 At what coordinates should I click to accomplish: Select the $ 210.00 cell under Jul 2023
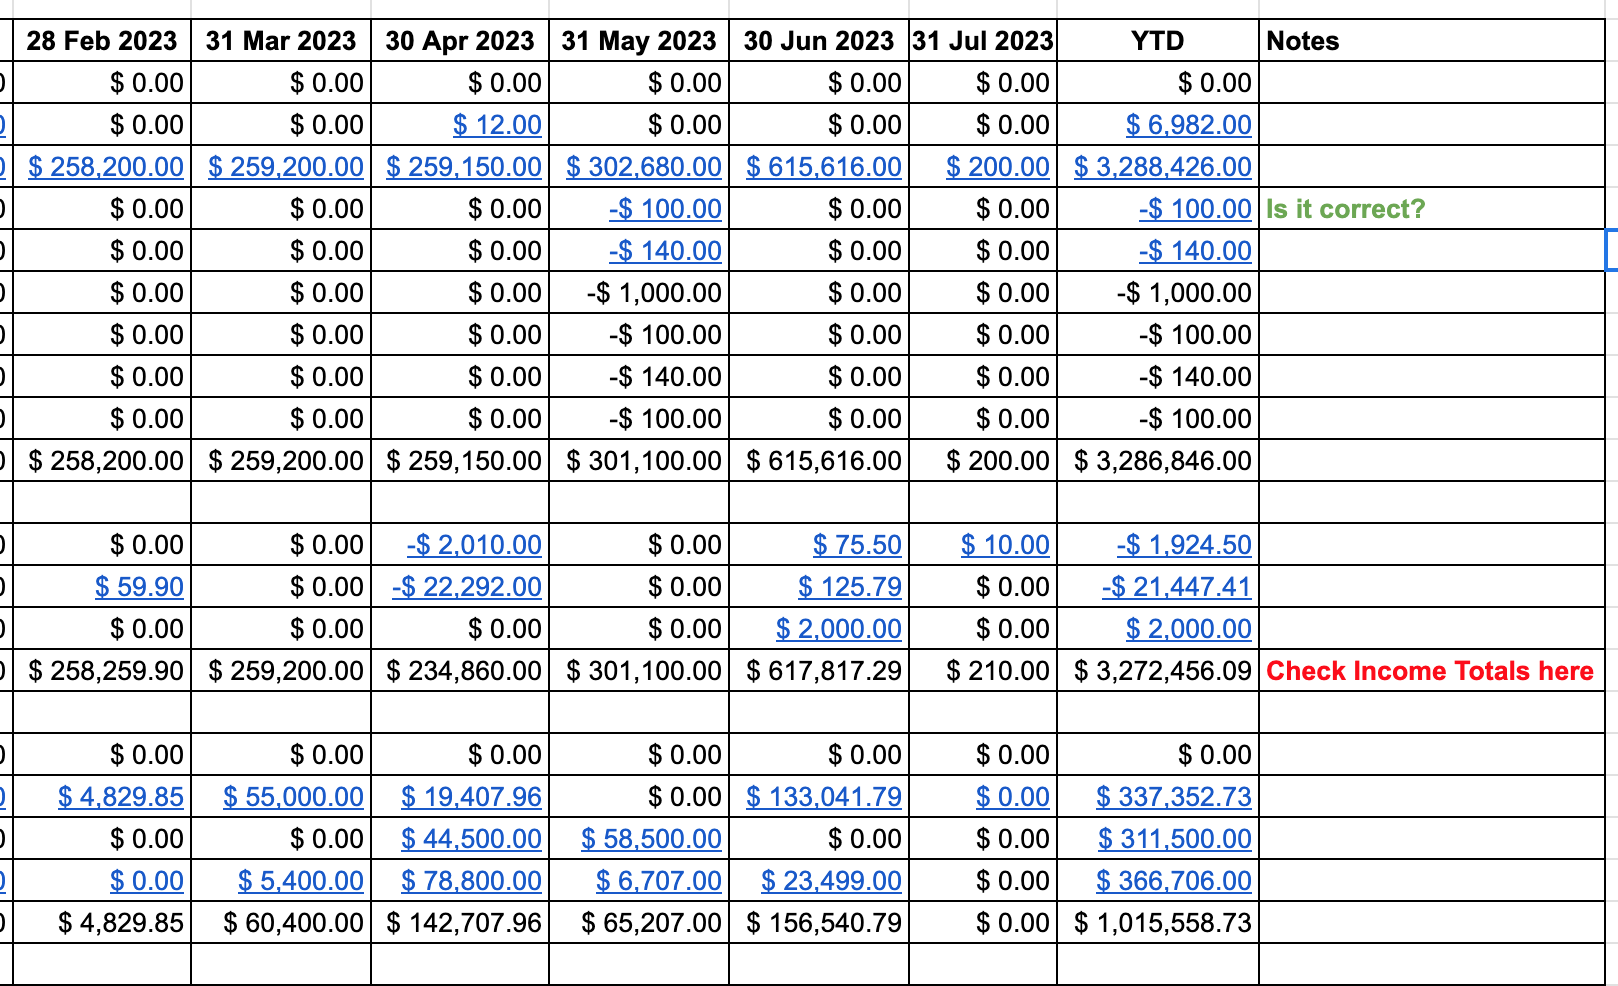[x=983, y=671]
